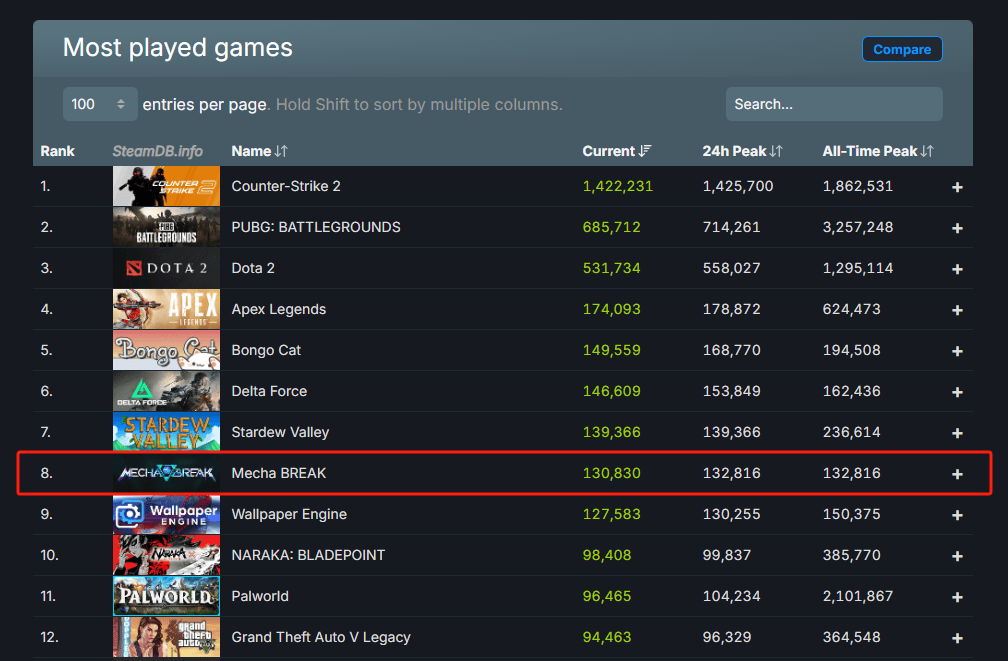Open the Mecha BREAK logo thumbnail
This screenshot has width=1008, height=661.
tap(166, 473)
